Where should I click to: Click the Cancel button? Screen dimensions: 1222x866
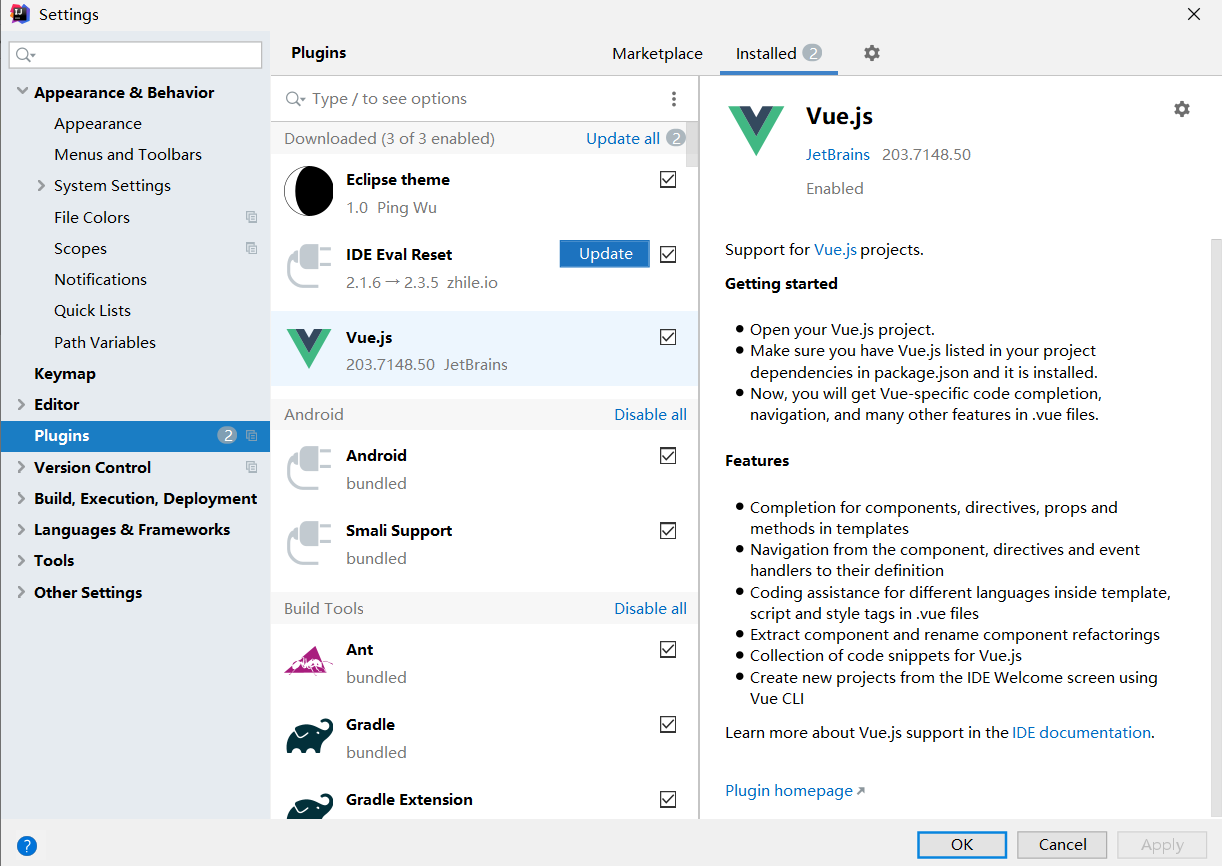1062,845
